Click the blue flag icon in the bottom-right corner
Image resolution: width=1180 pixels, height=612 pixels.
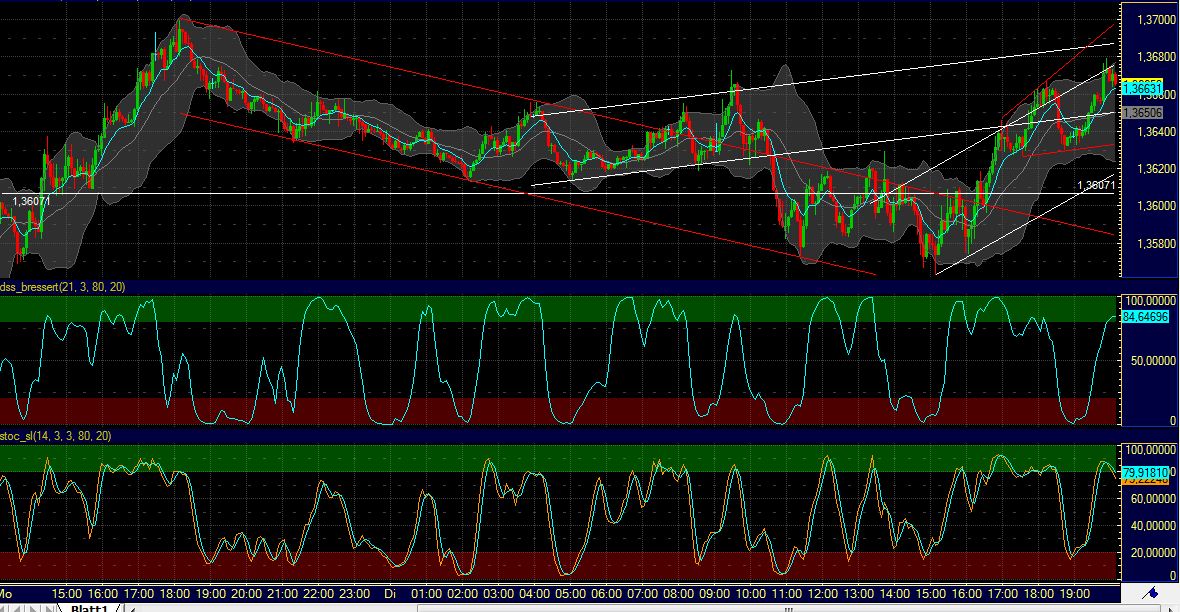[x=1150, y=593]
